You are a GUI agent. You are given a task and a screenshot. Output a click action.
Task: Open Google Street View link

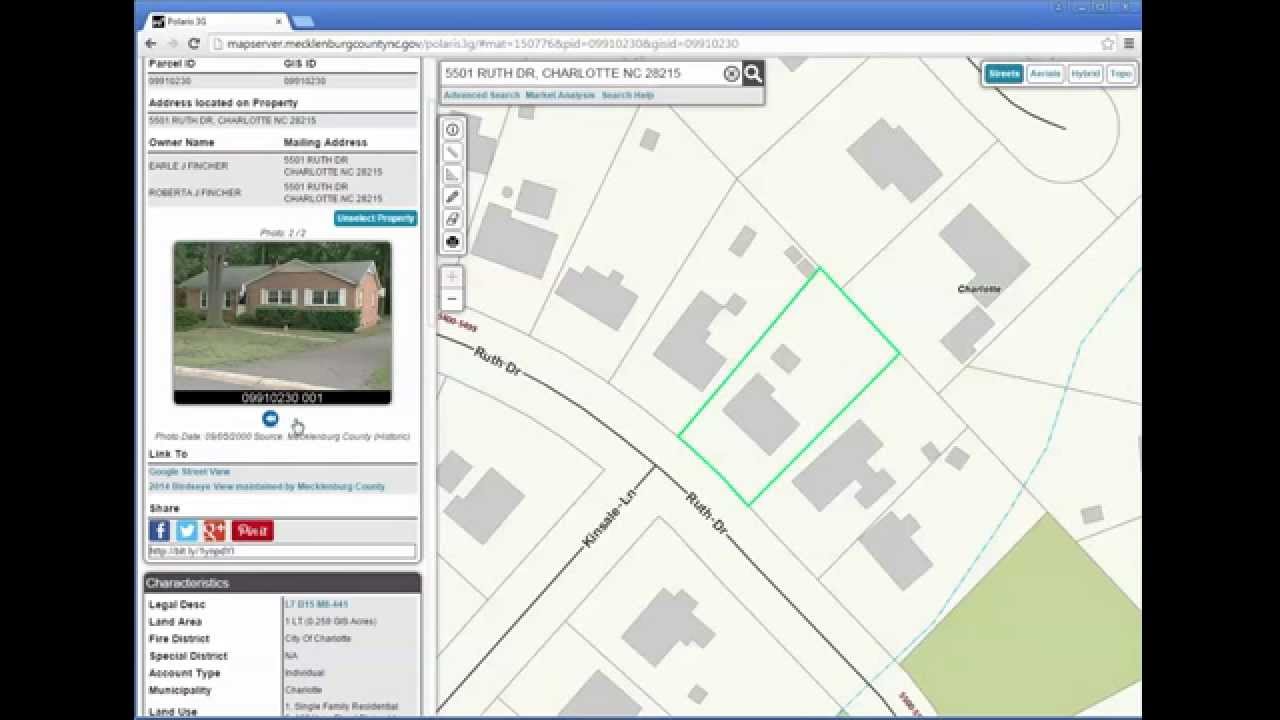coord(189,471)
